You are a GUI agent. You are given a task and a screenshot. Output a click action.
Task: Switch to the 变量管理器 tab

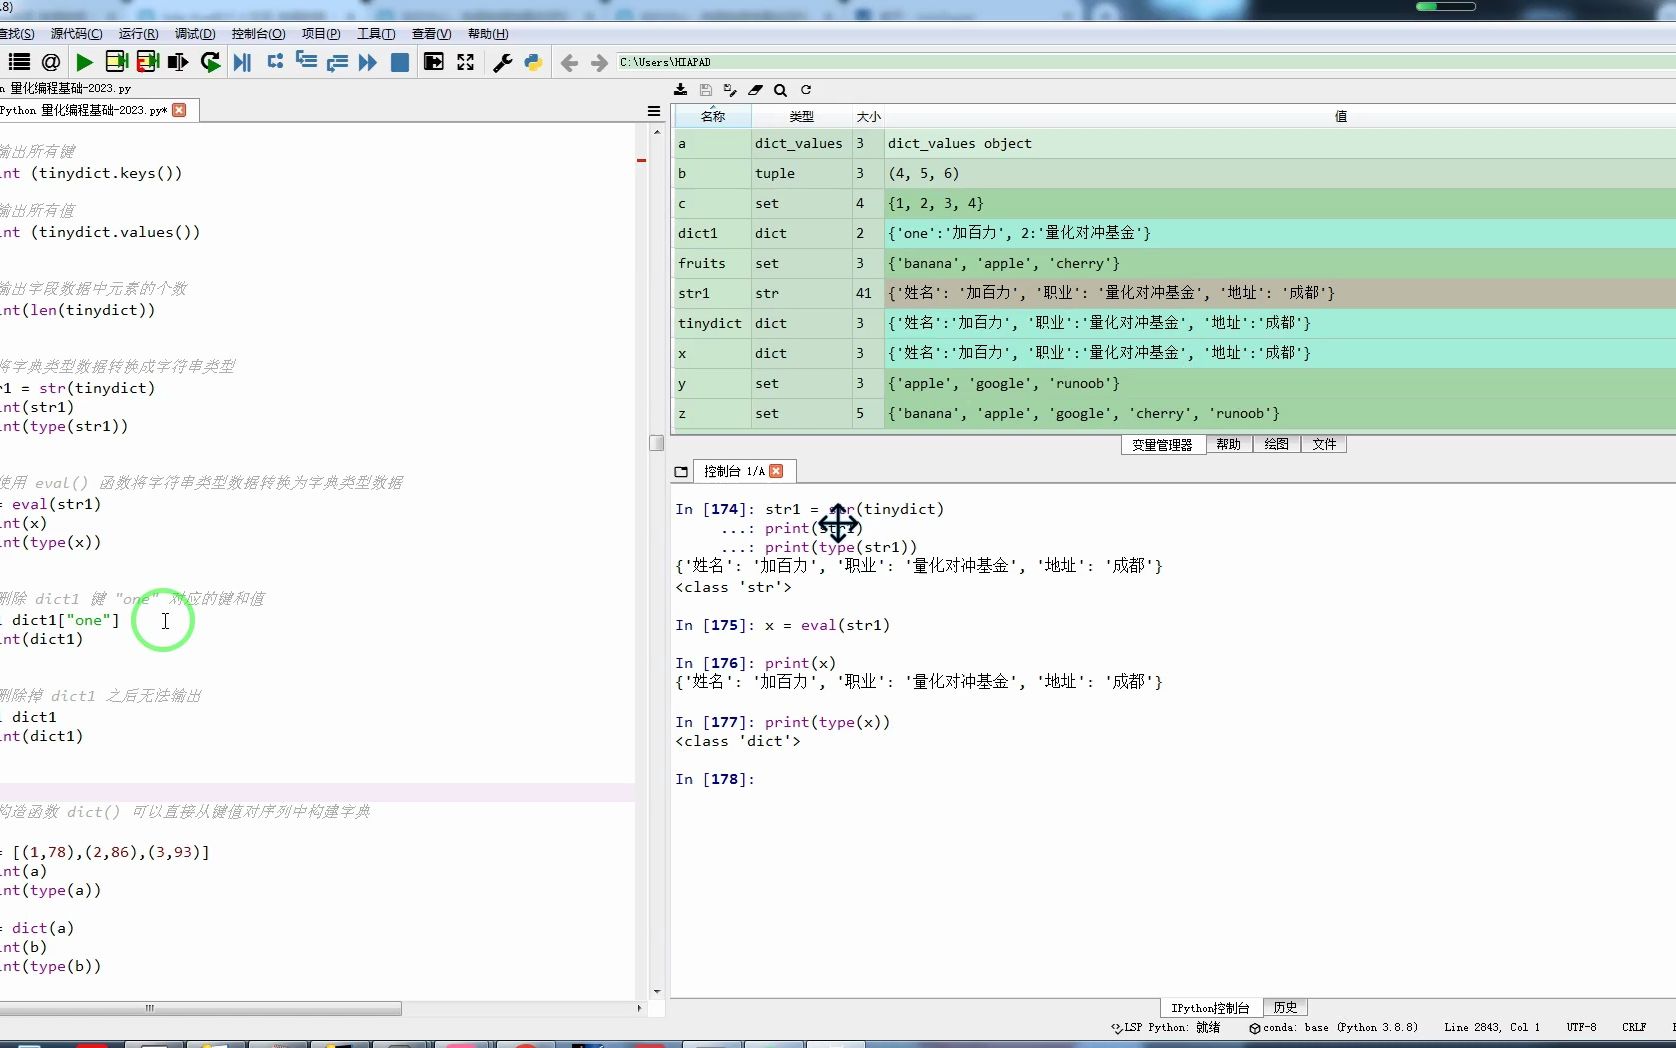pos(1162,444)
